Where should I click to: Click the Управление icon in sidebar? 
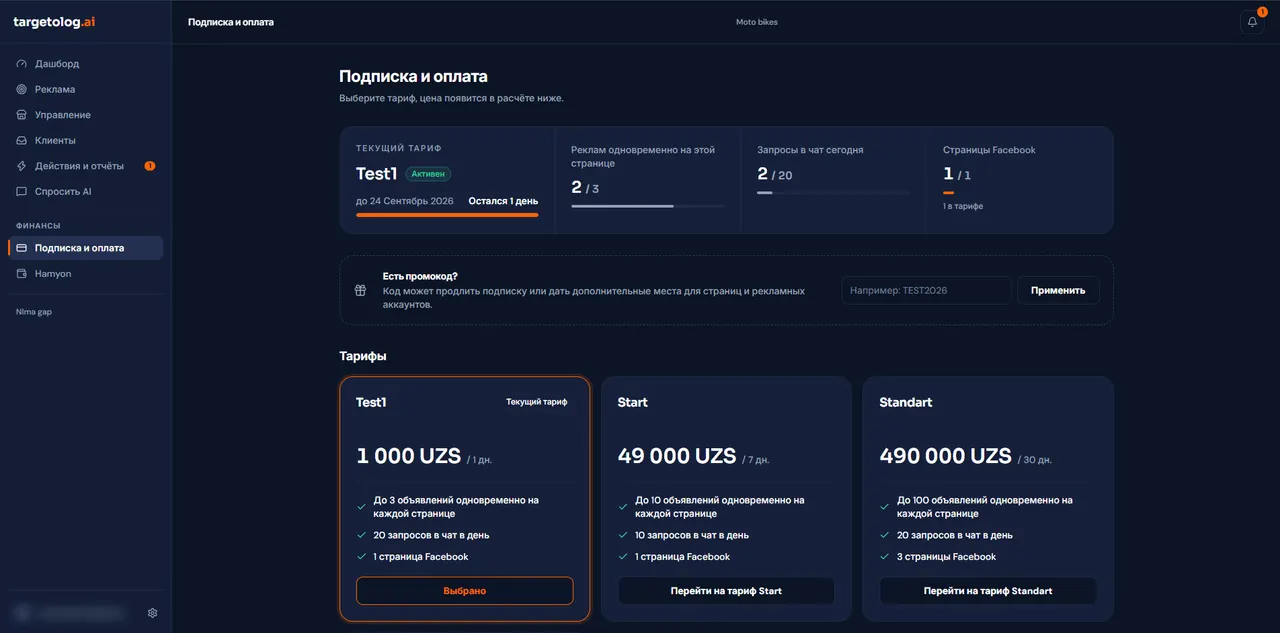[x=22, y=115]
